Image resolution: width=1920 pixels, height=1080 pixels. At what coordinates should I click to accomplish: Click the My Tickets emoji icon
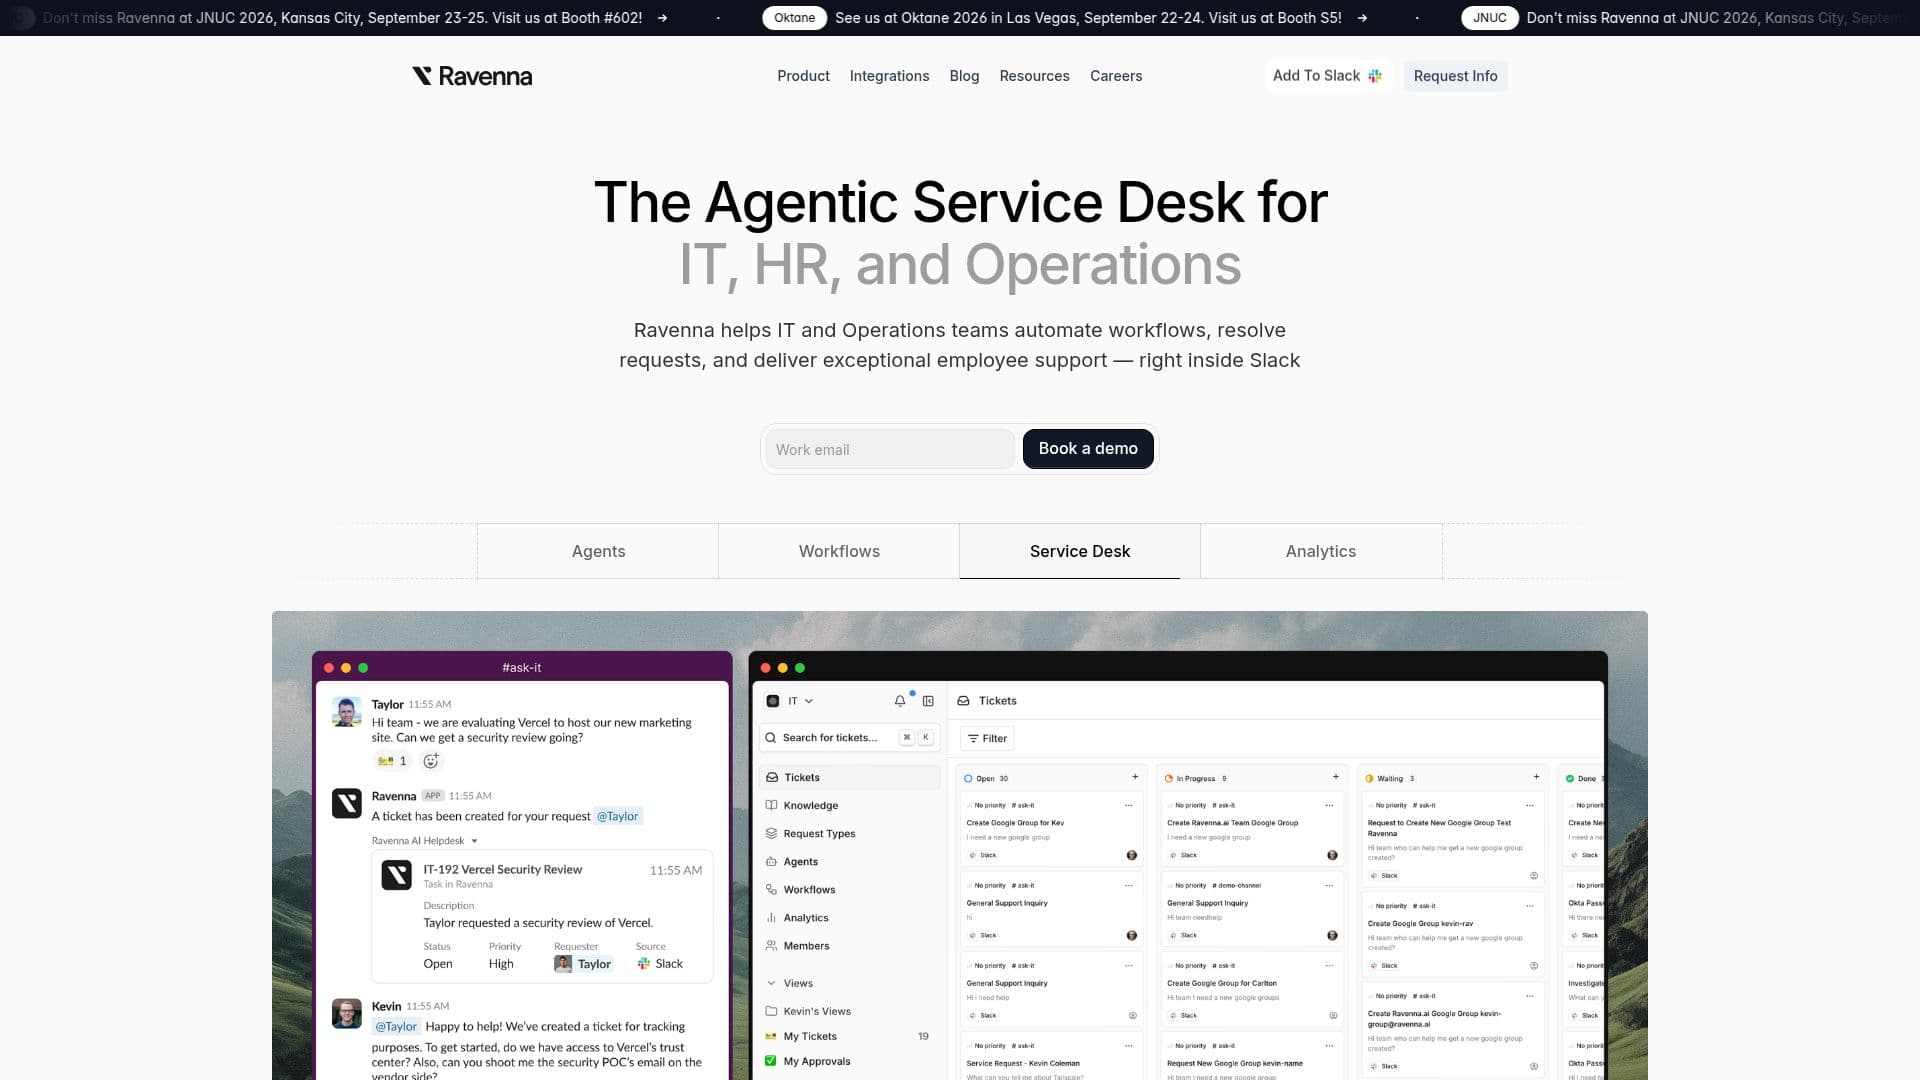pyautogui.click(x=771, y=1036)
